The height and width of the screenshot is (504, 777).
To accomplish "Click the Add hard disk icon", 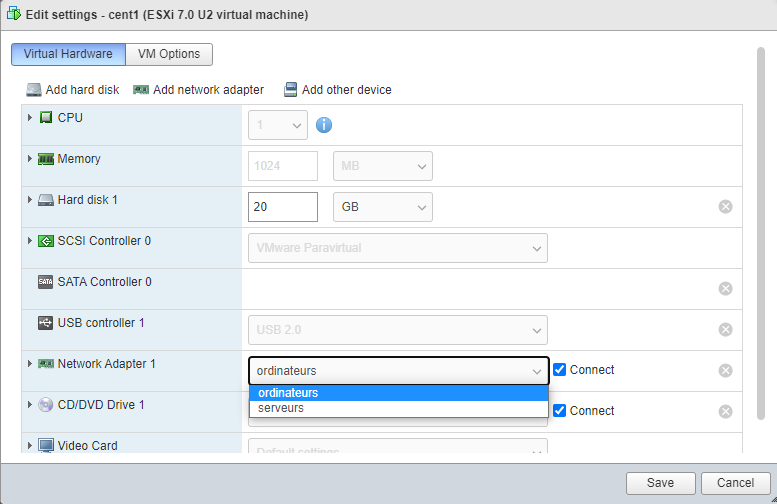I will coord(34,90).
